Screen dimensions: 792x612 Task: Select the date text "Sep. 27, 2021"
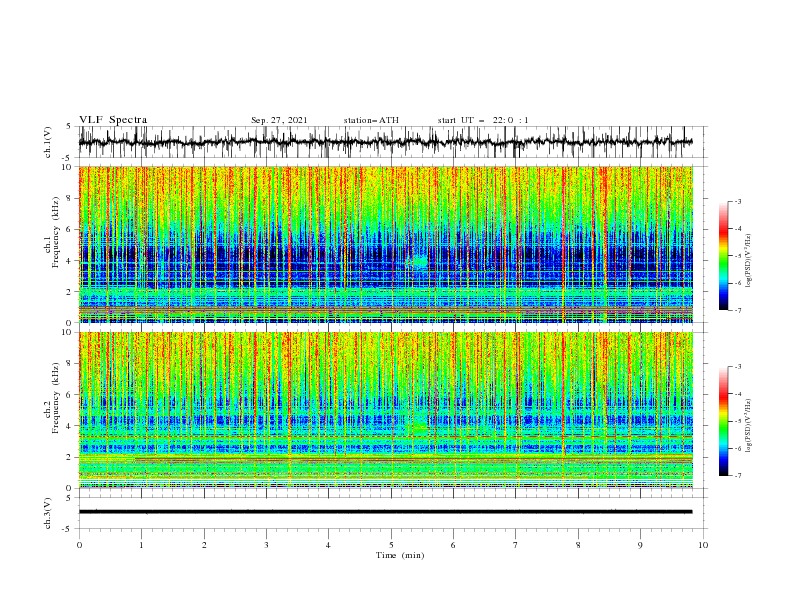(279, 120)
